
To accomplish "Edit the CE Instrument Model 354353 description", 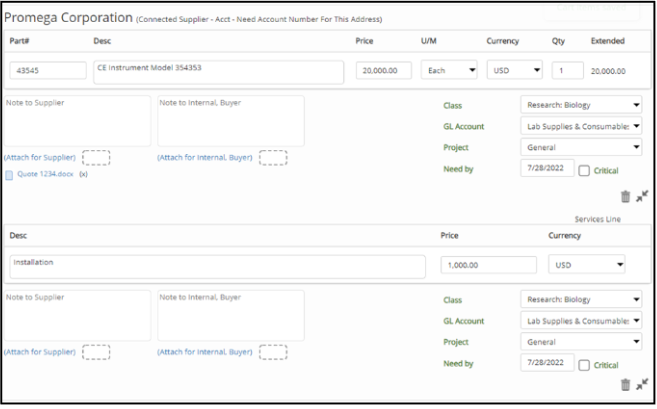I will point(219,72).
